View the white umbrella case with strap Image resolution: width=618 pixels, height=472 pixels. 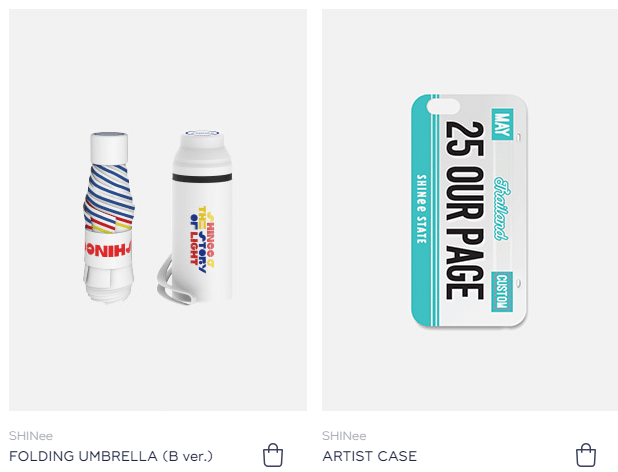pyautogui.click(x=195, y=217)
